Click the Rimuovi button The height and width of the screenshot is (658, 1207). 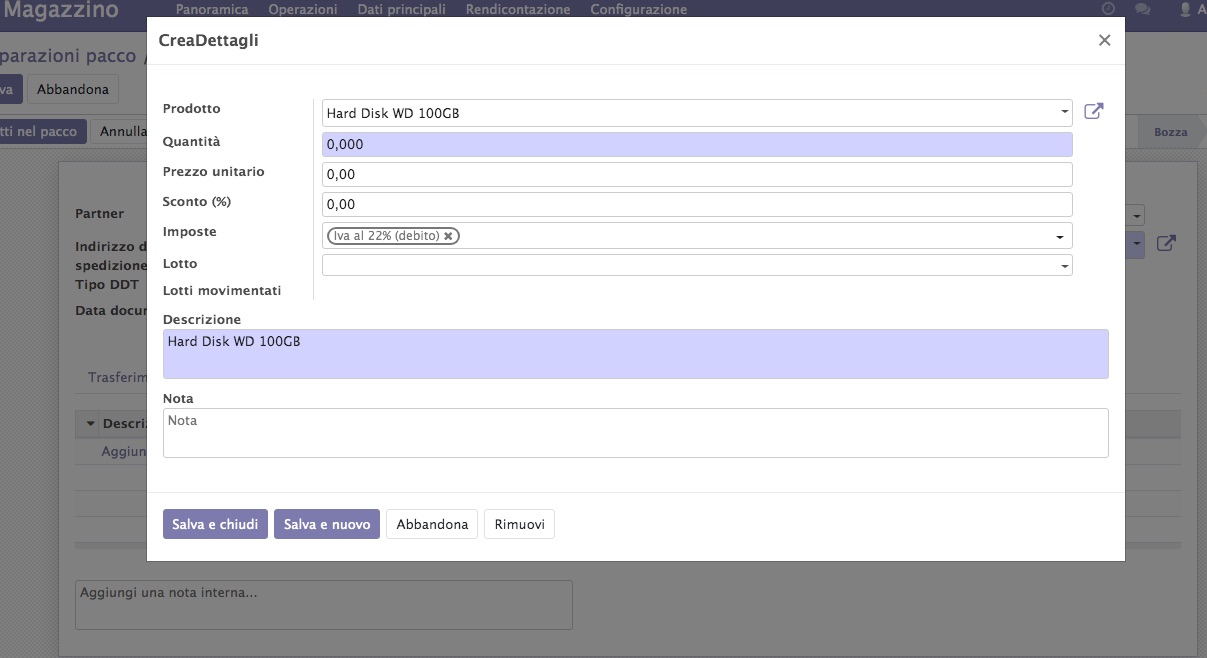[519, 524]
